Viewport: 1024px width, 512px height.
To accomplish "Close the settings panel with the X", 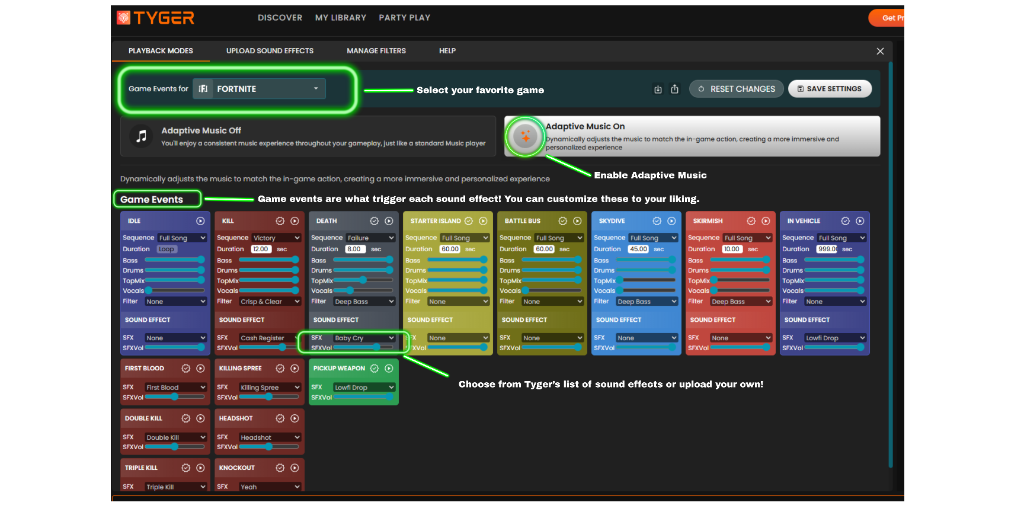I will point(880,51).
